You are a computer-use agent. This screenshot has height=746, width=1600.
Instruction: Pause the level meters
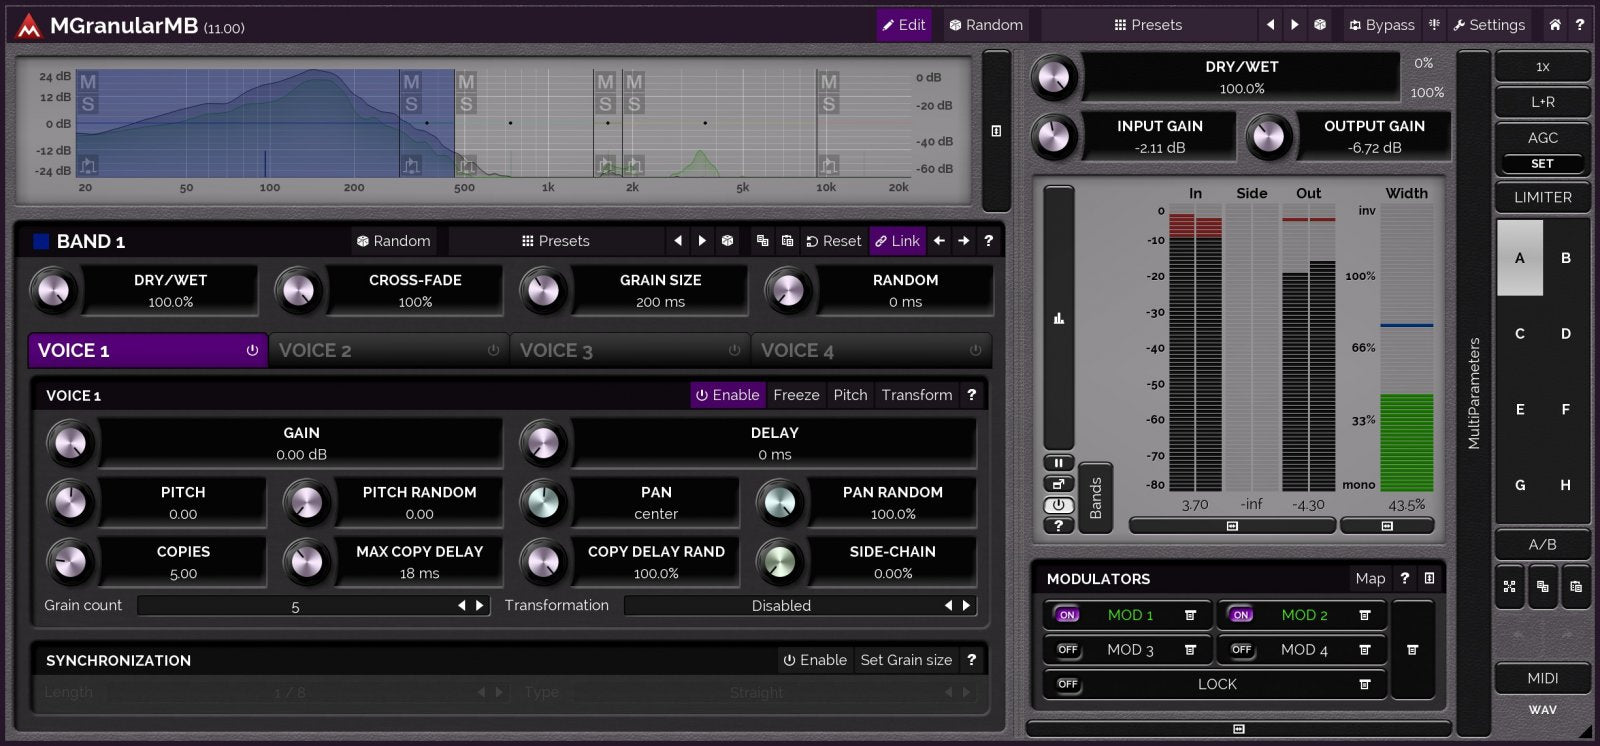point(1057,463)
